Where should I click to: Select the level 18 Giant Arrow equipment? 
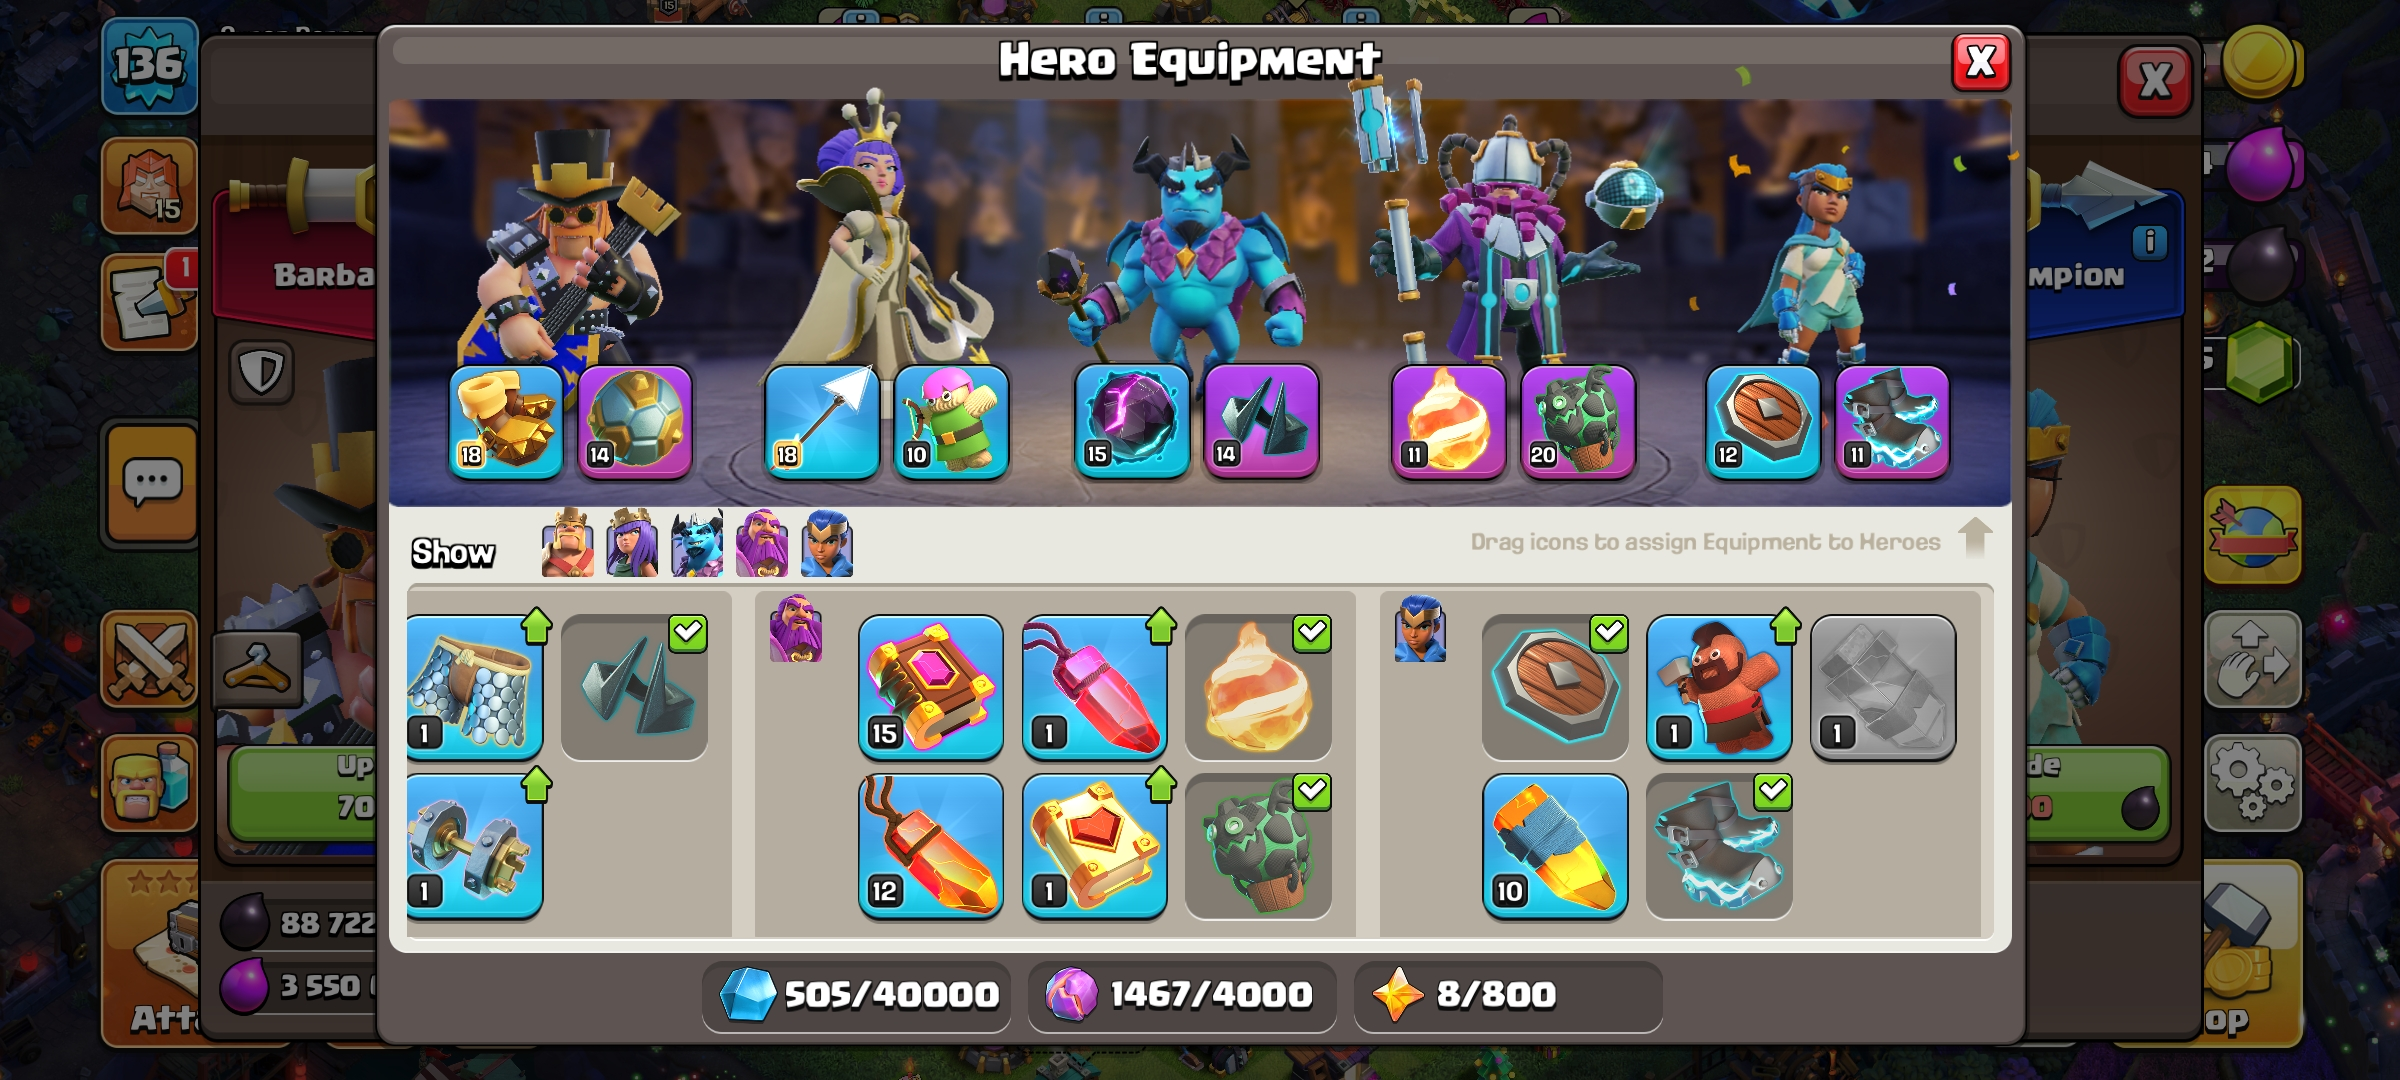pyautogui.click(x=822, y=422)
